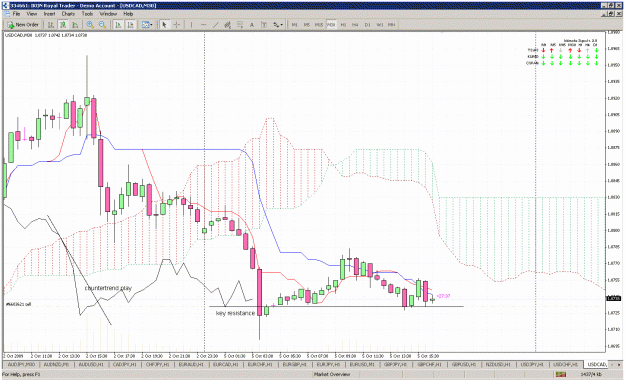Select the M30 timeframe button
Viewport: 625px width, 380px height.
point(331,25)
